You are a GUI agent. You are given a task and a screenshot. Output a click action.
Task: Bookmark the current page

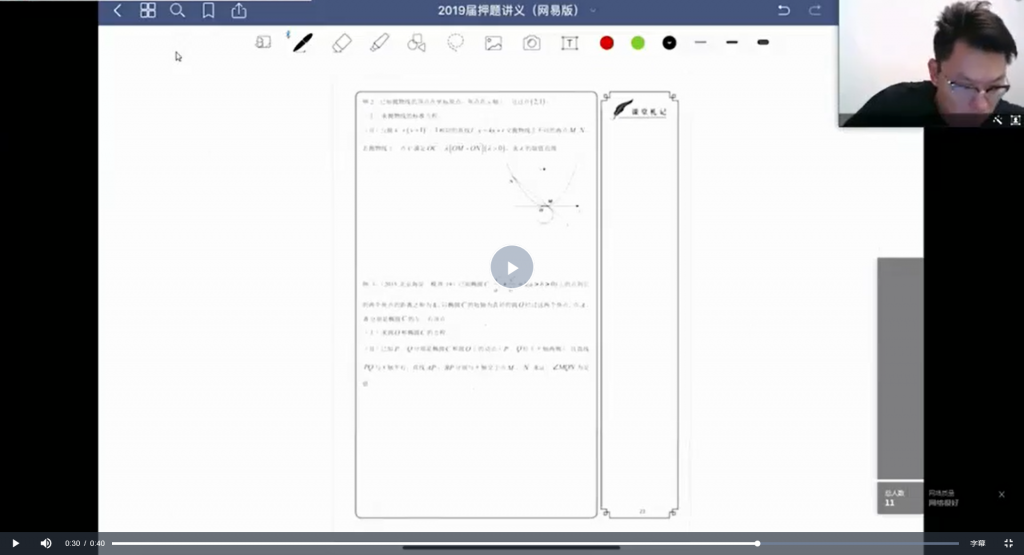pos(208,11)
